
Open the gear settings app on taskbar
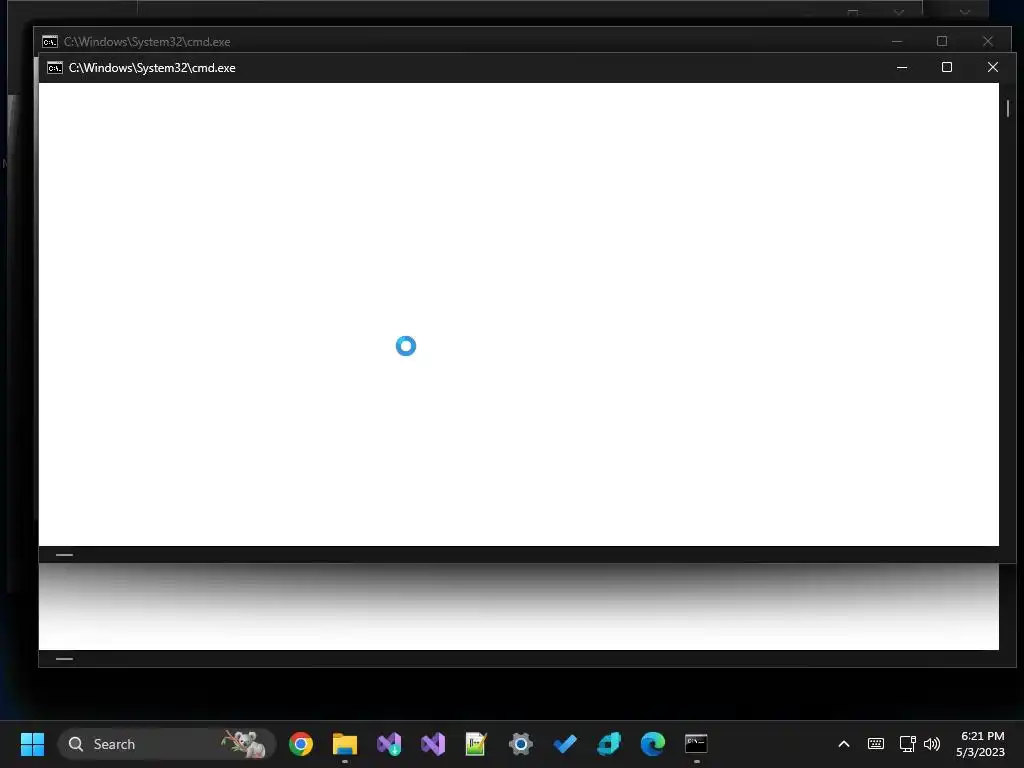(520, 744)
